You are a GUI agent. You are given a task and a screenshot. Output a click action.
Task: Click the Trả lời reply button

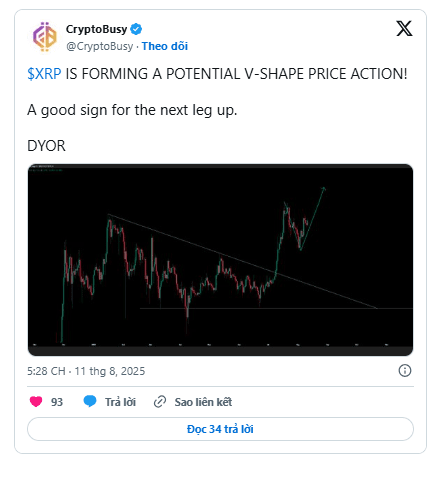click(120, 402)
